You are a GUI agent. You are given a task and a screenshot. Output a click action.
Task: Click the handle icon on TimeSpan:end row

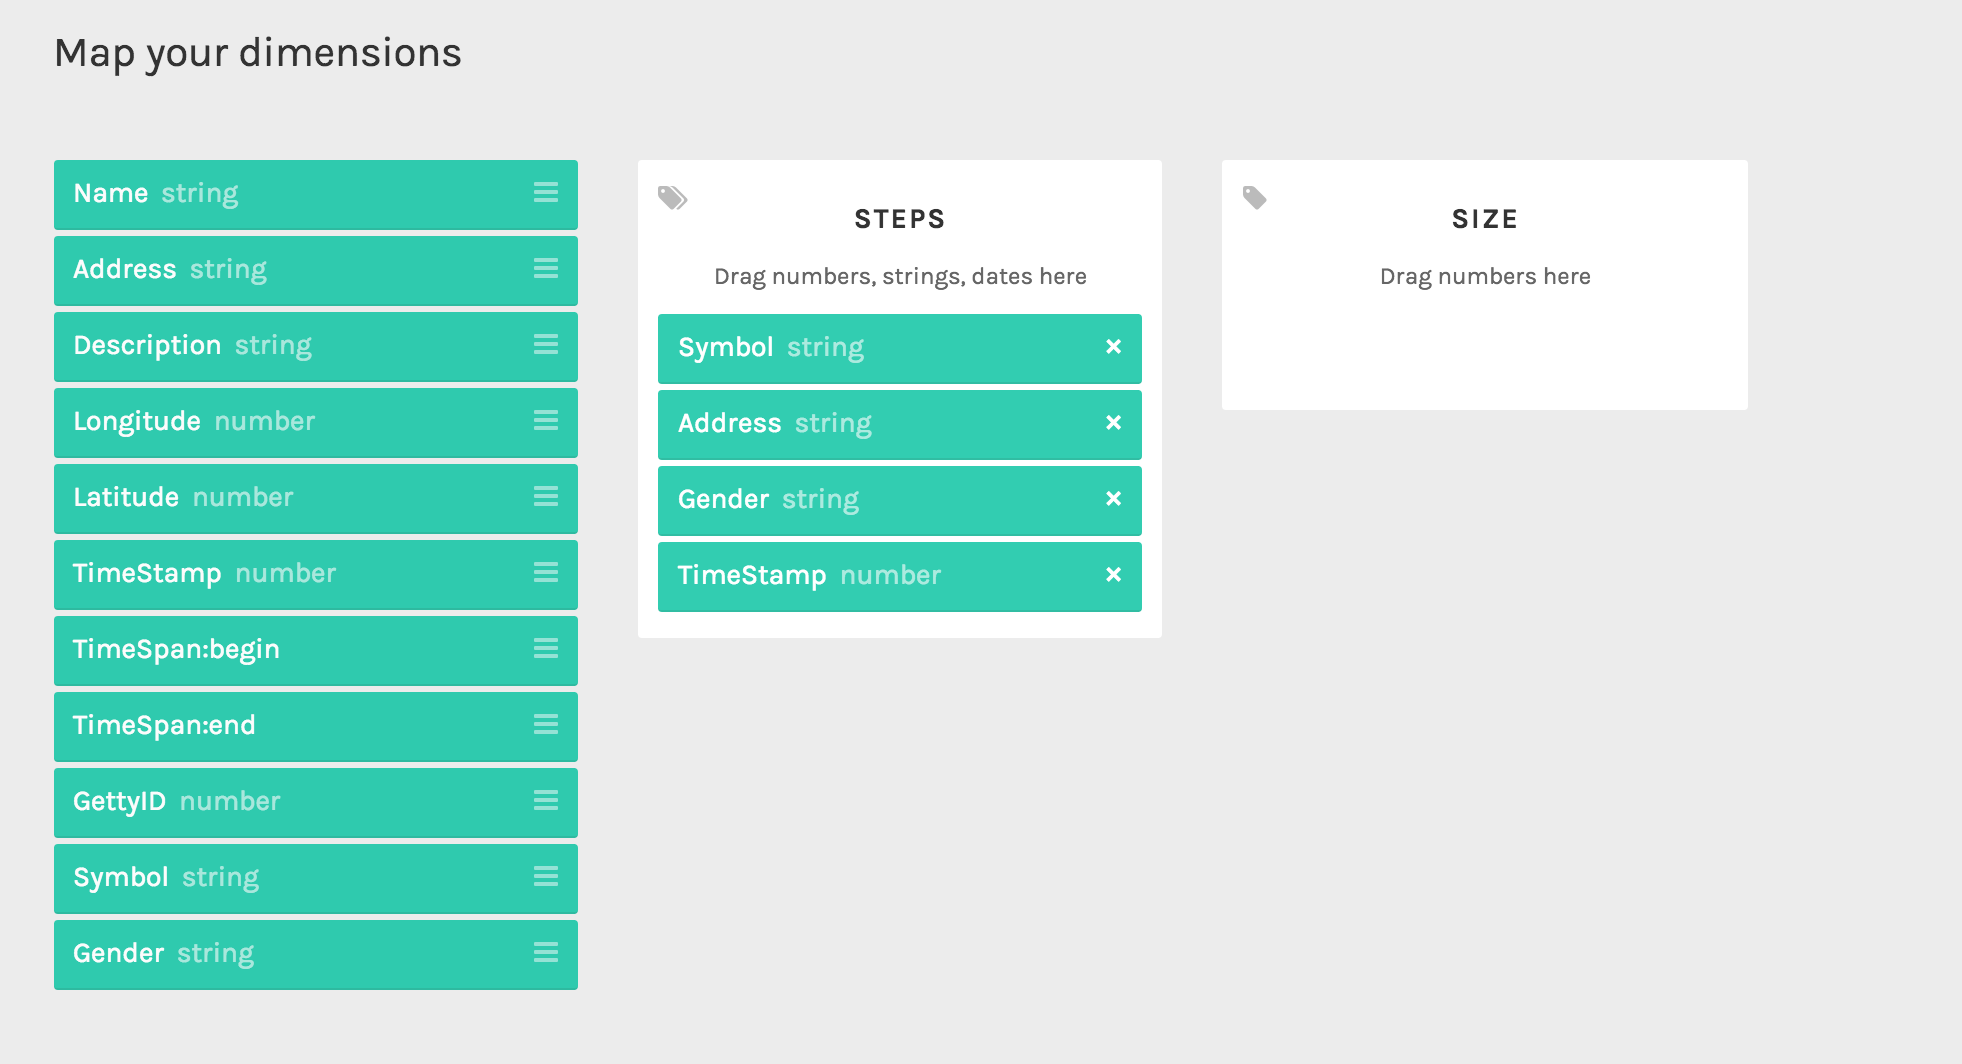[546, 724]
